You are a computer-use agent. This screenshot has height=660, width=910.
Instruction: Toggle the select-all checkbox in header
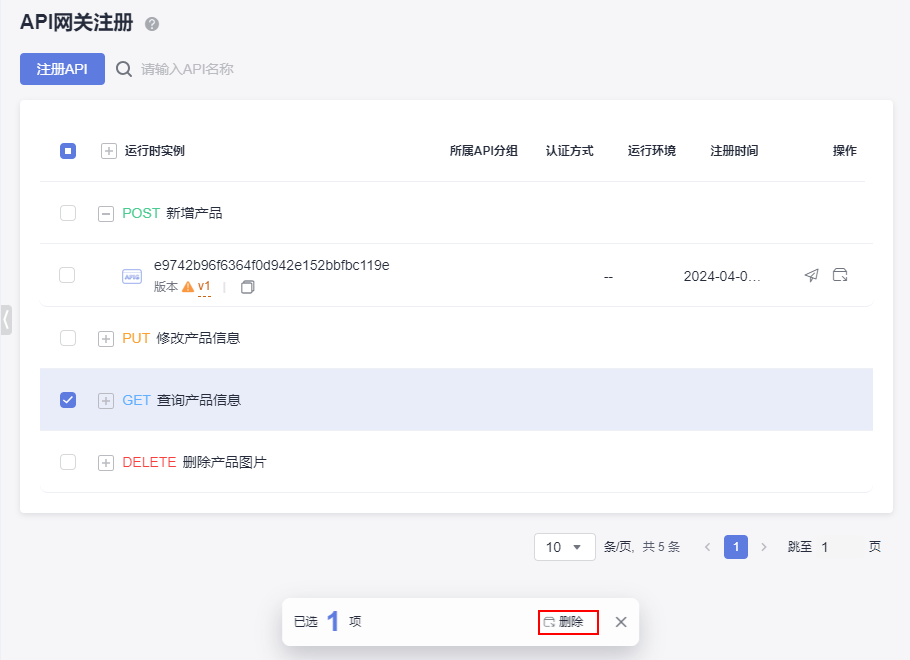(x=68, y=151)
